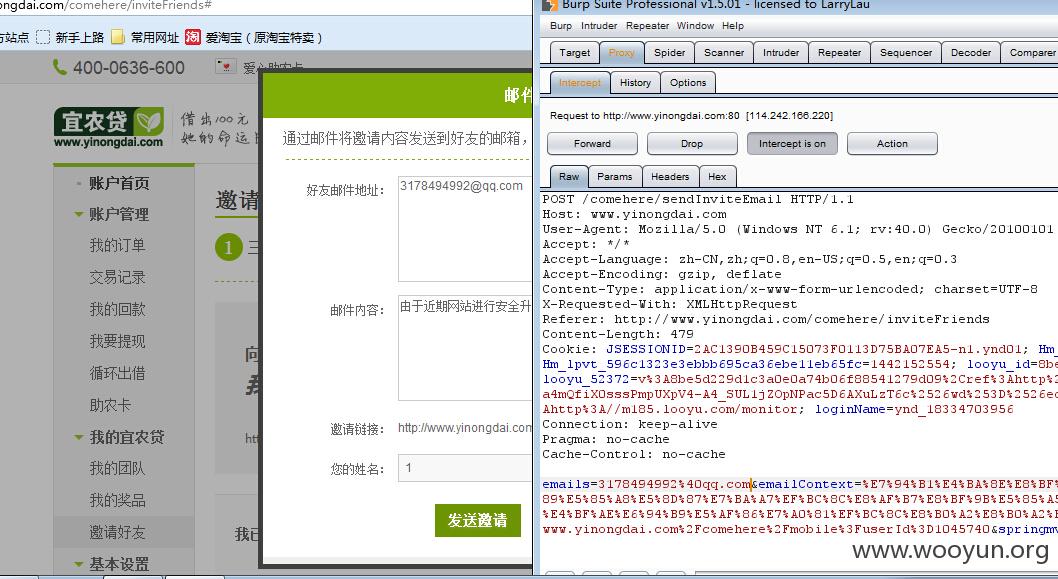This screenshot has width=1058, height=579.
Task: Open the Repeater menu in the menu bar
Action: 647,26
